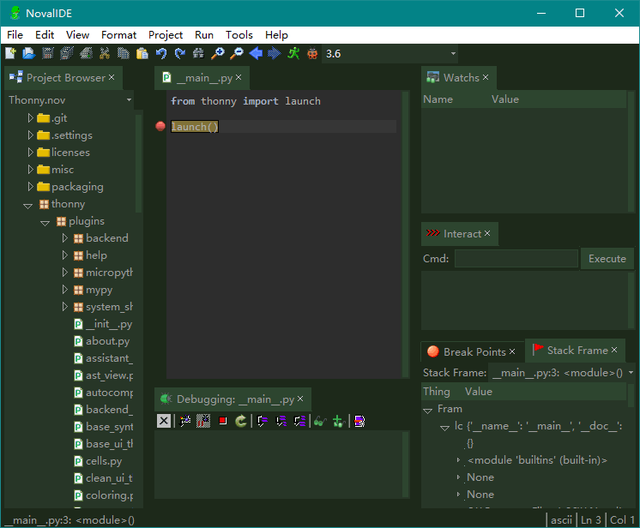Click the blue Navigate back arrow
640x528 pixels.
(x=256, y=53)
